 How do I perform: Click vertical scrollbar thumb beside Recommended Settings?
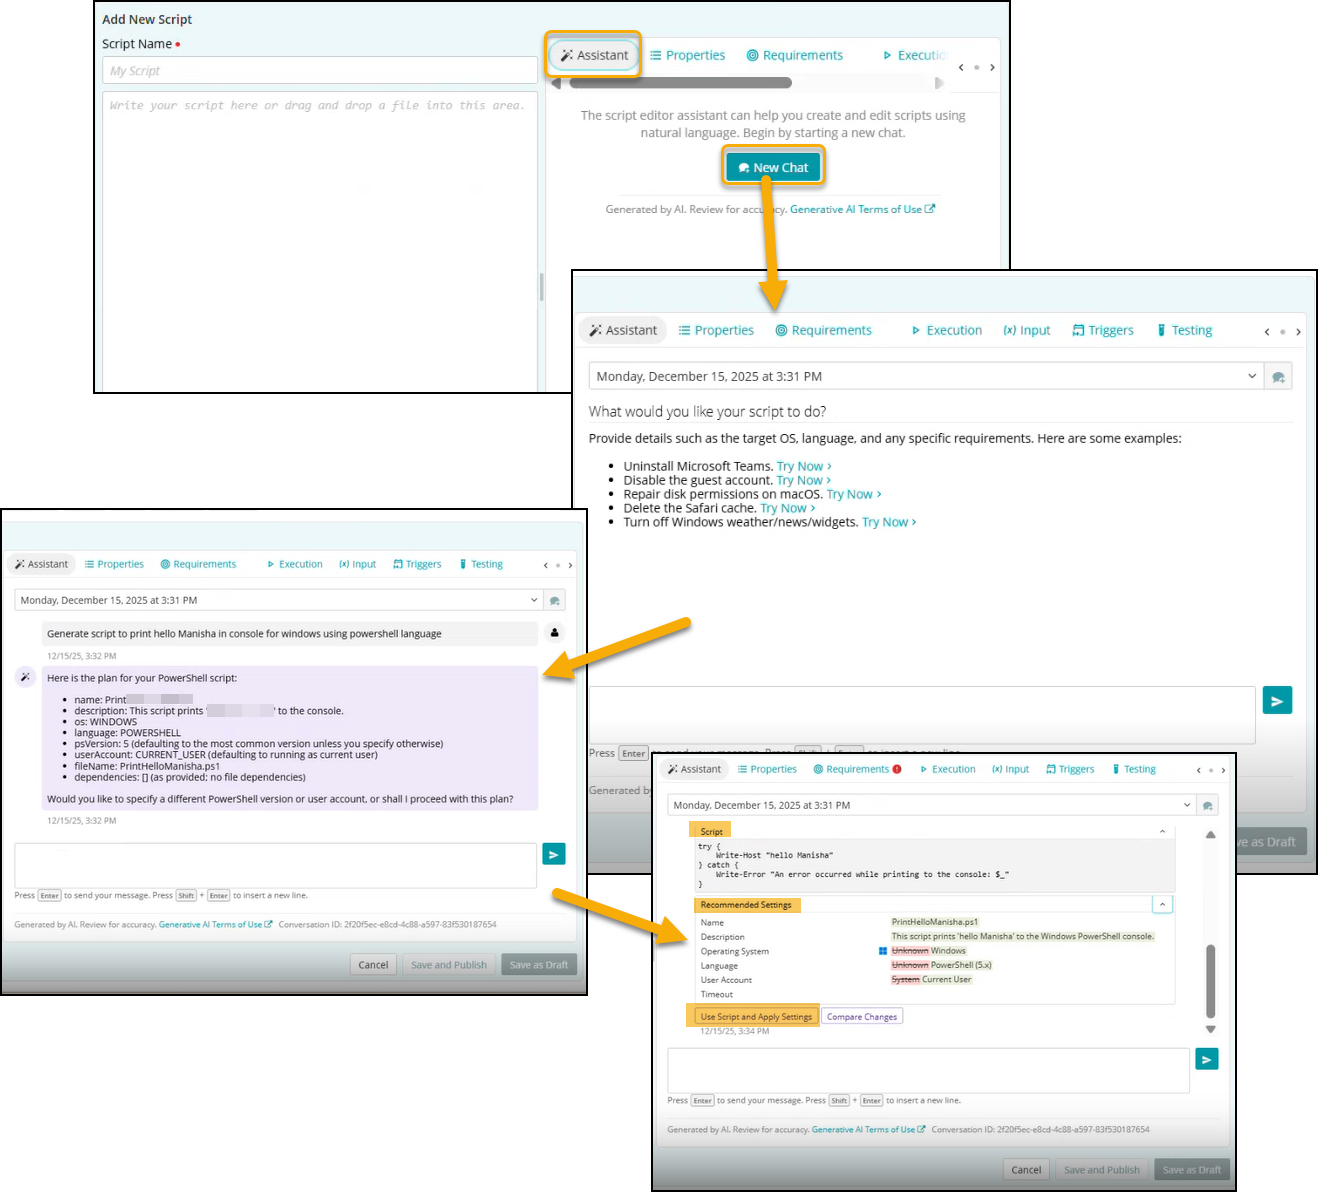pyautogui.click(x=1210, y=980)
